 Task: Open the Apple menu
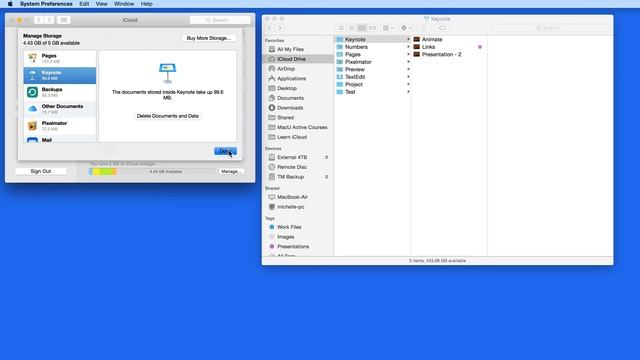click(x=10, y=4)
